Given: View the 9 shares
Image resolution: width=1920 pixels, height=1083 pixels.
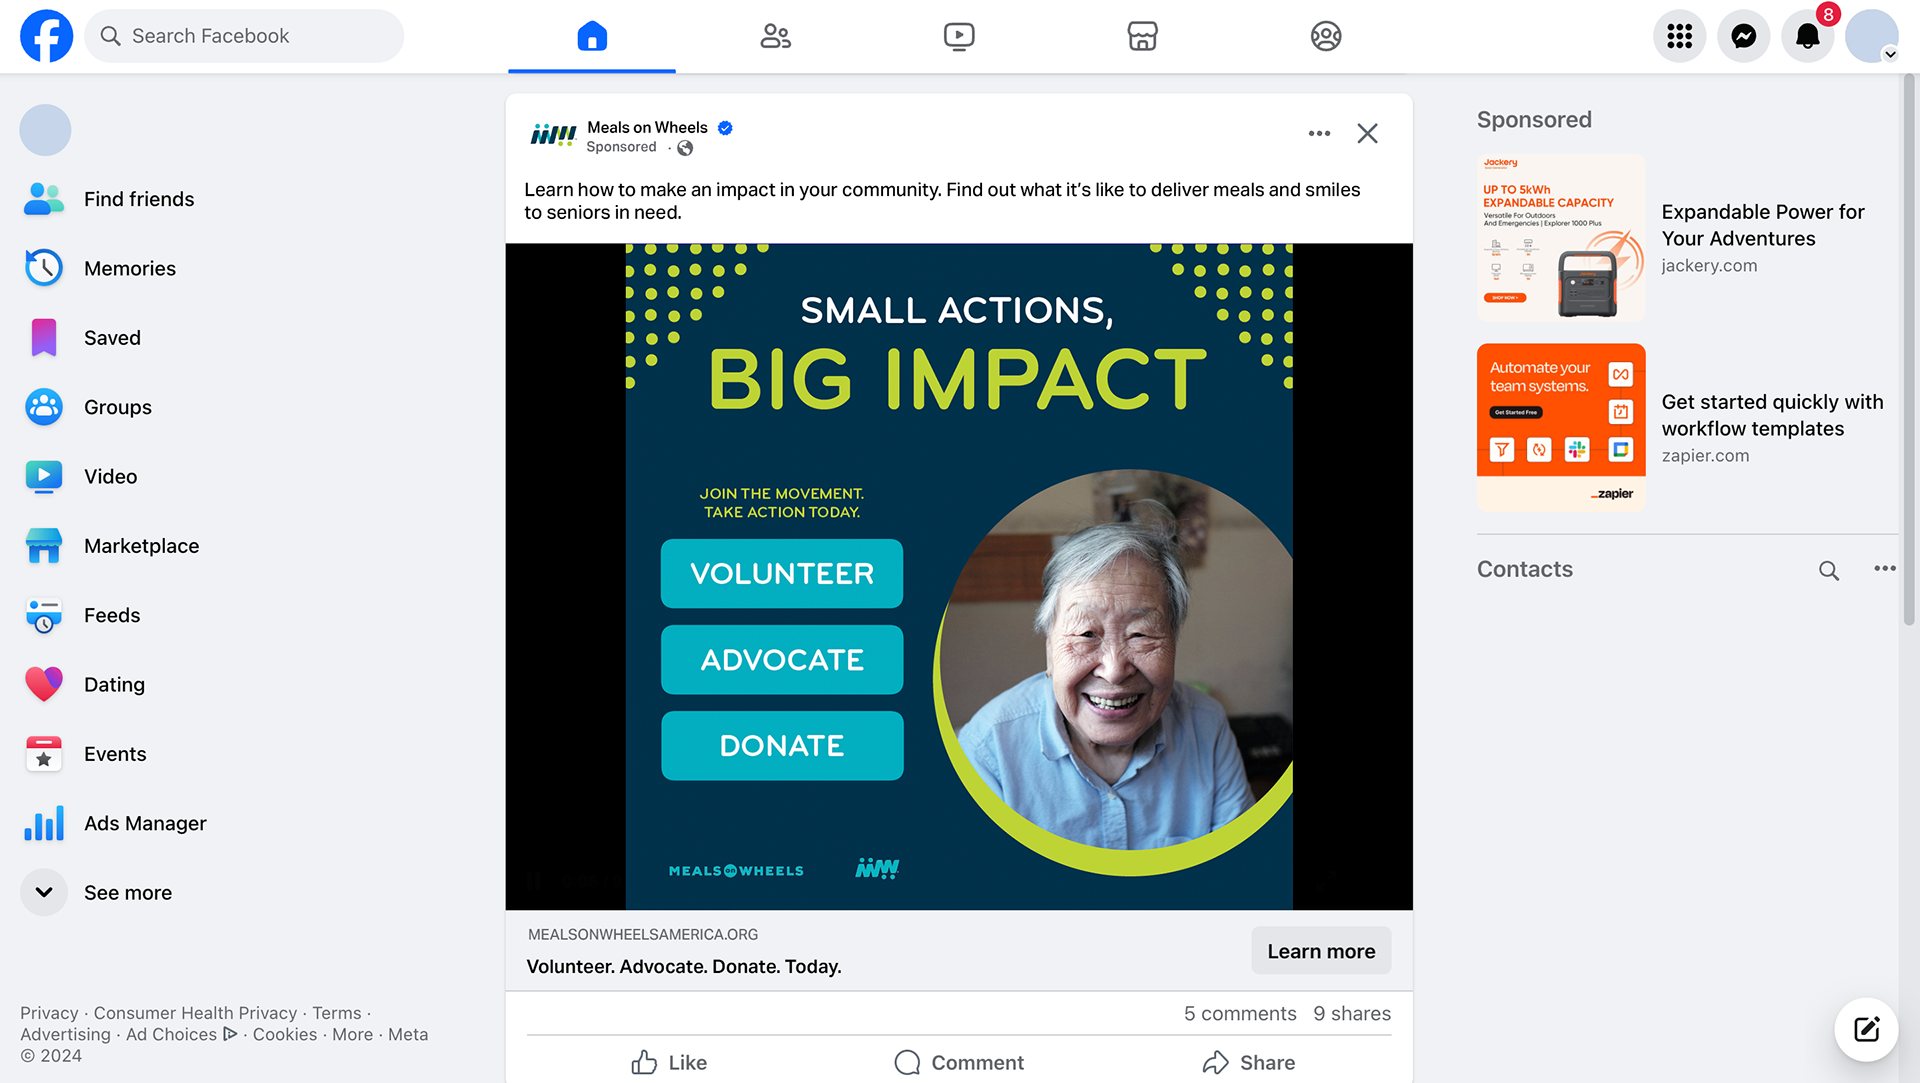Looking at the screenshot, I should [x=1352, y=1013].
